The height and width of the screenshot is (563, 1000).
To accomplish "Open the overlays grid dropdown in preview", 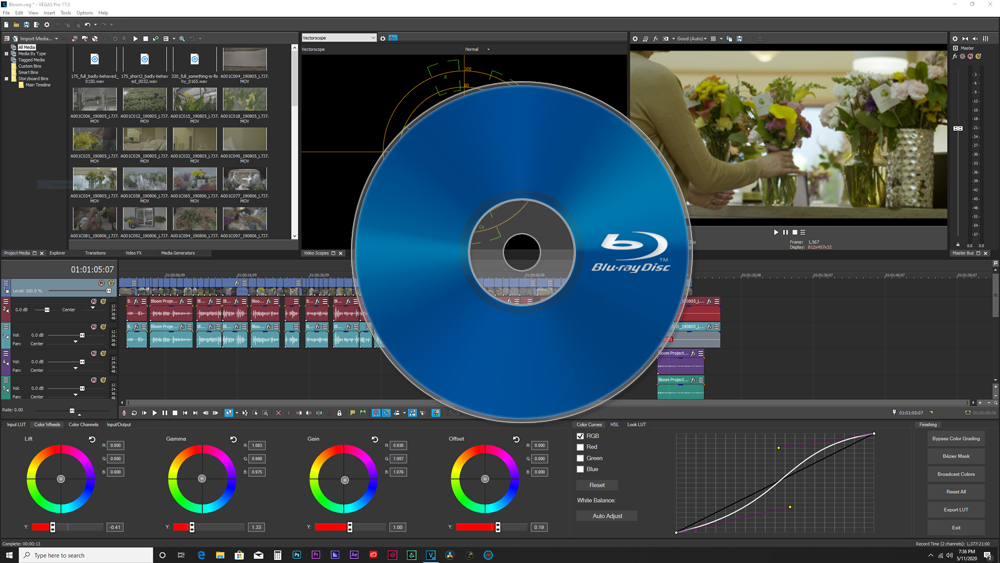I will 721,39.
